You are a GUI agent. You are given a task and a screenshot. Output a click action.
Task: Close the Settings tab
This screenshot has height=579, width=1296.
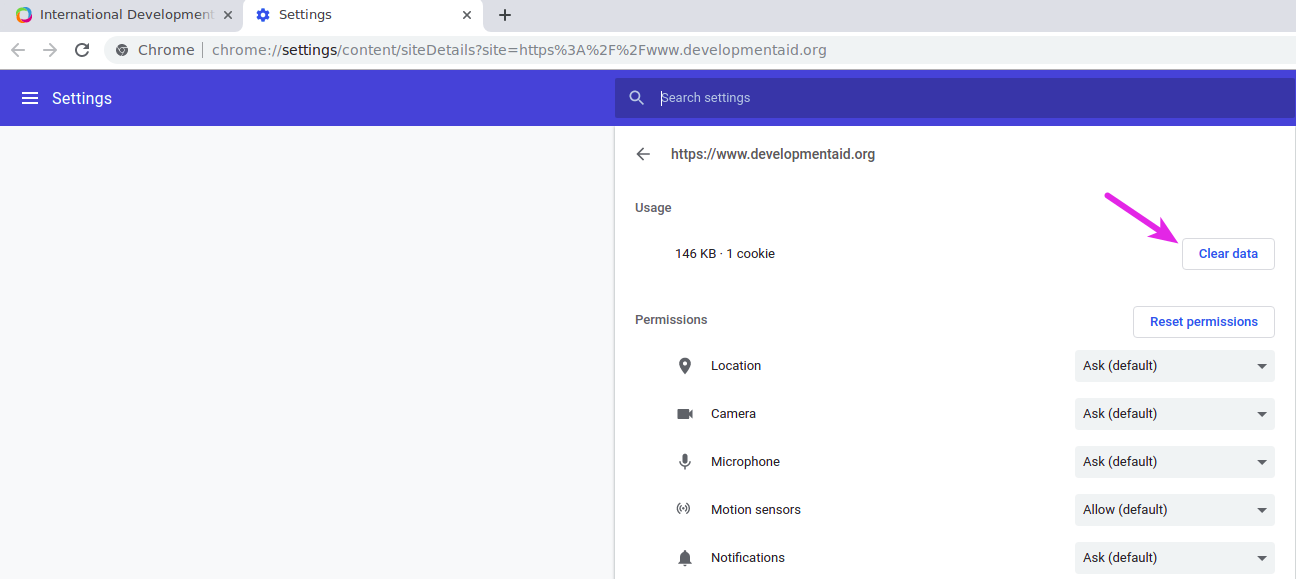point(467,15)
